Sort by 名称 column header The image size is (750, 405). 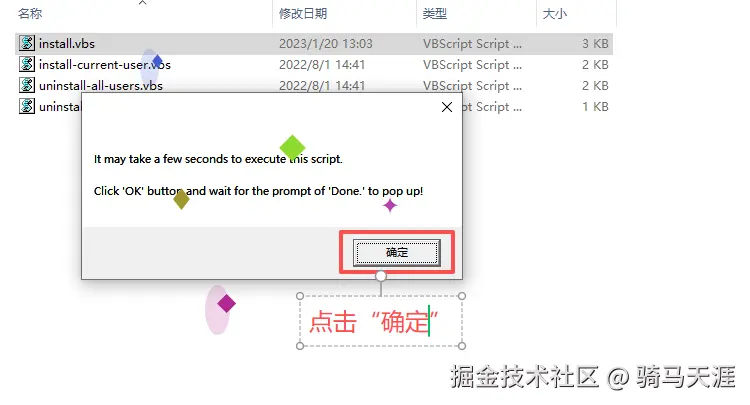30,13
